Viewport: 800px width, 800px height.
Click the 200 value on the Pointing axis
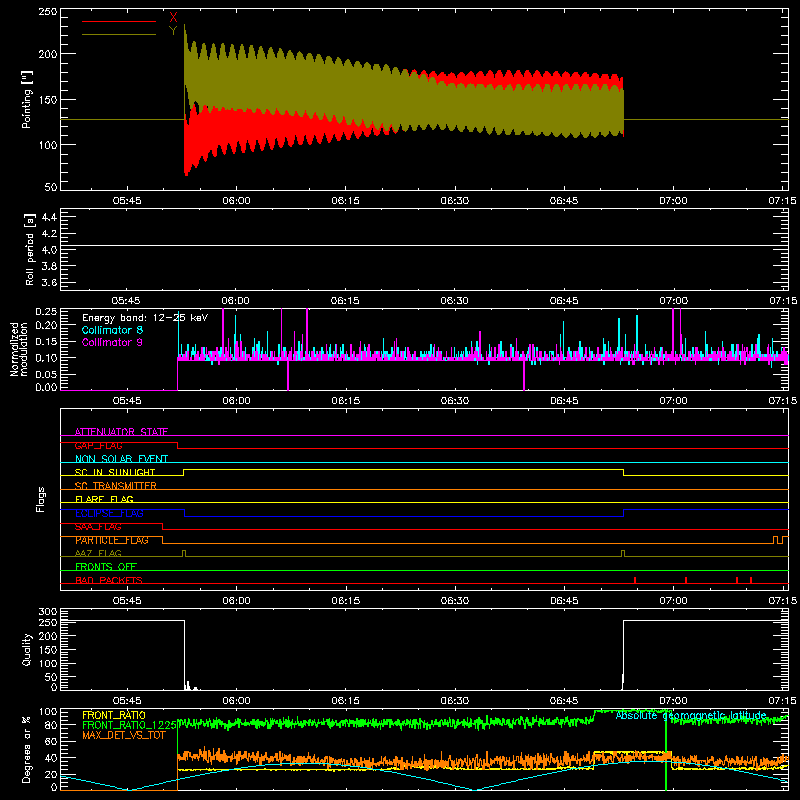[48, 54]
